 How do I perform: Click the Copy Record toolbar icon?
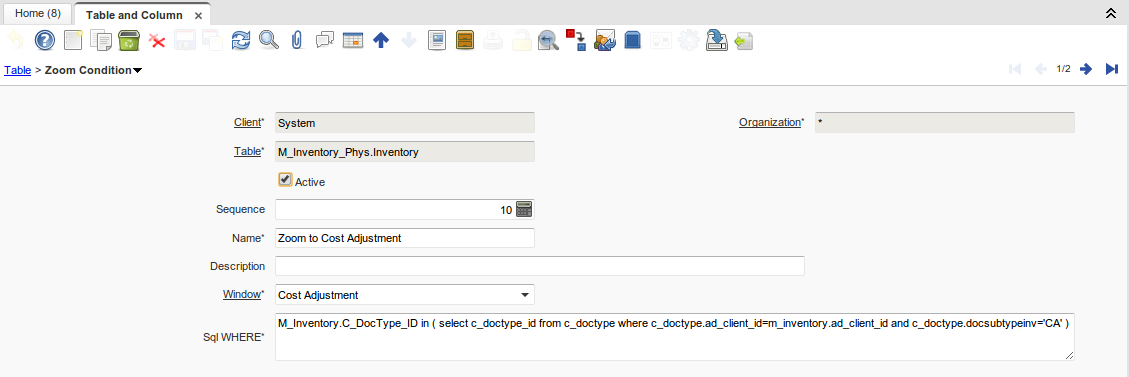101,40
